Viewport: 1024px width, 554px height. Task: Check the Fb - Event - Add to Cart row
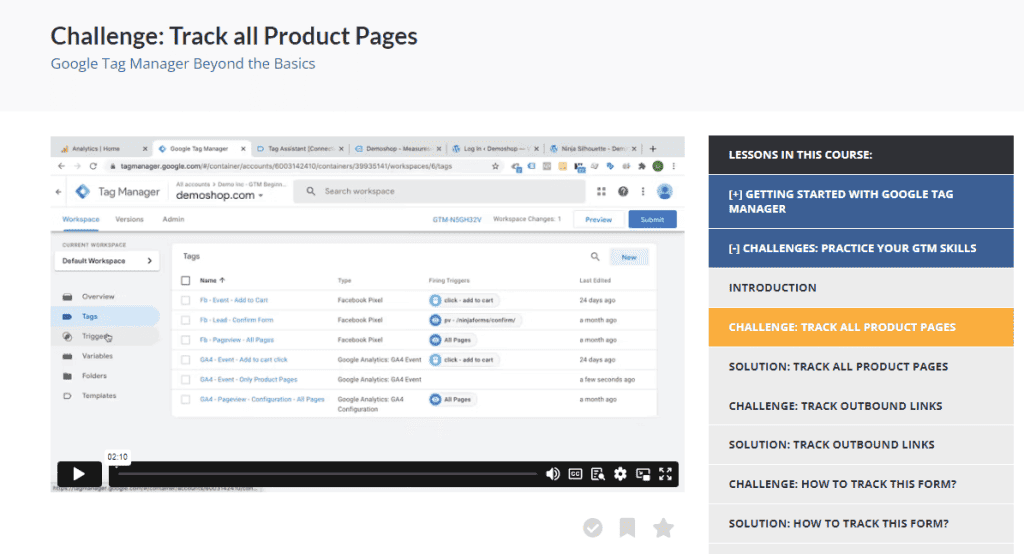tap(185, 301)
